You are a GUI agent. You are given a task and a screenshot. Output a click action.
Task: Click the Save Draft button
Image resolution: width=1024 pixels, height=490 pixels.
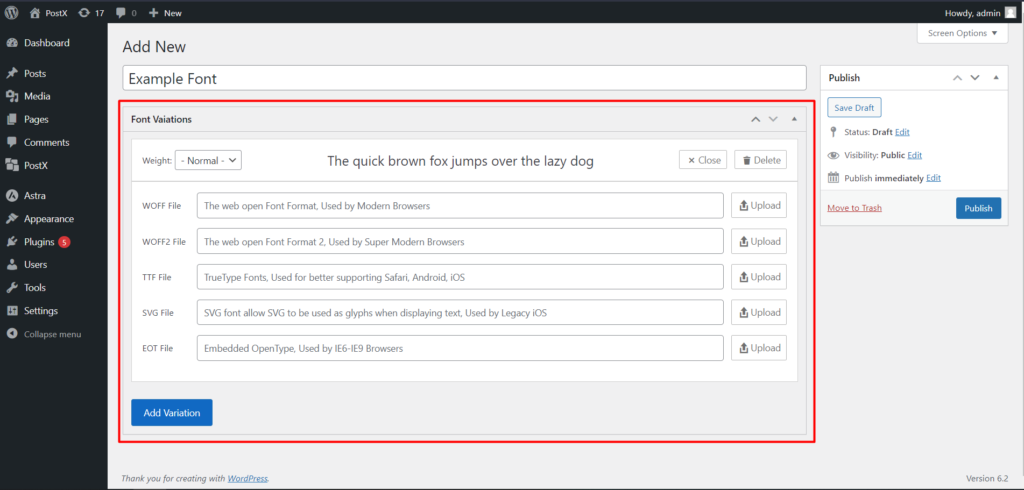pyautogui.click(x=854, y=108)
